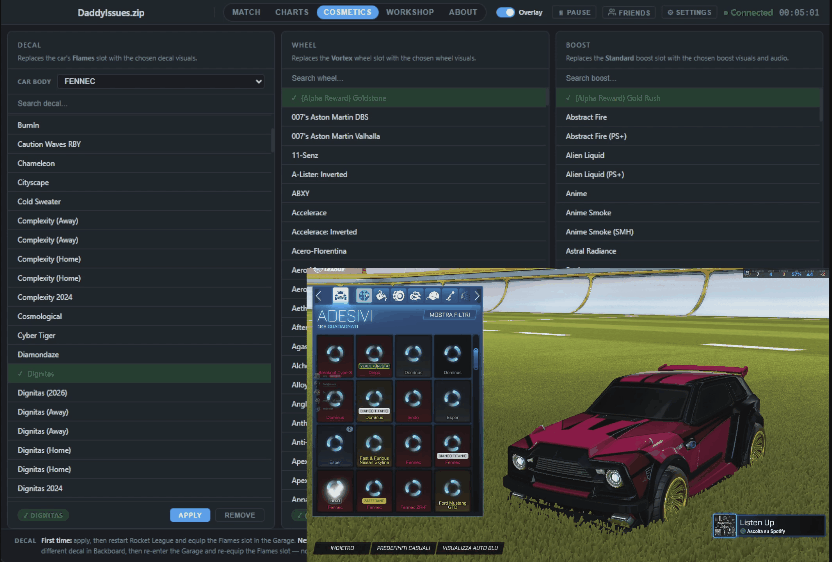Select the Acero-Florentina wheel
The width and height of the screenshot is (832, 562).
tap(415, 251)
